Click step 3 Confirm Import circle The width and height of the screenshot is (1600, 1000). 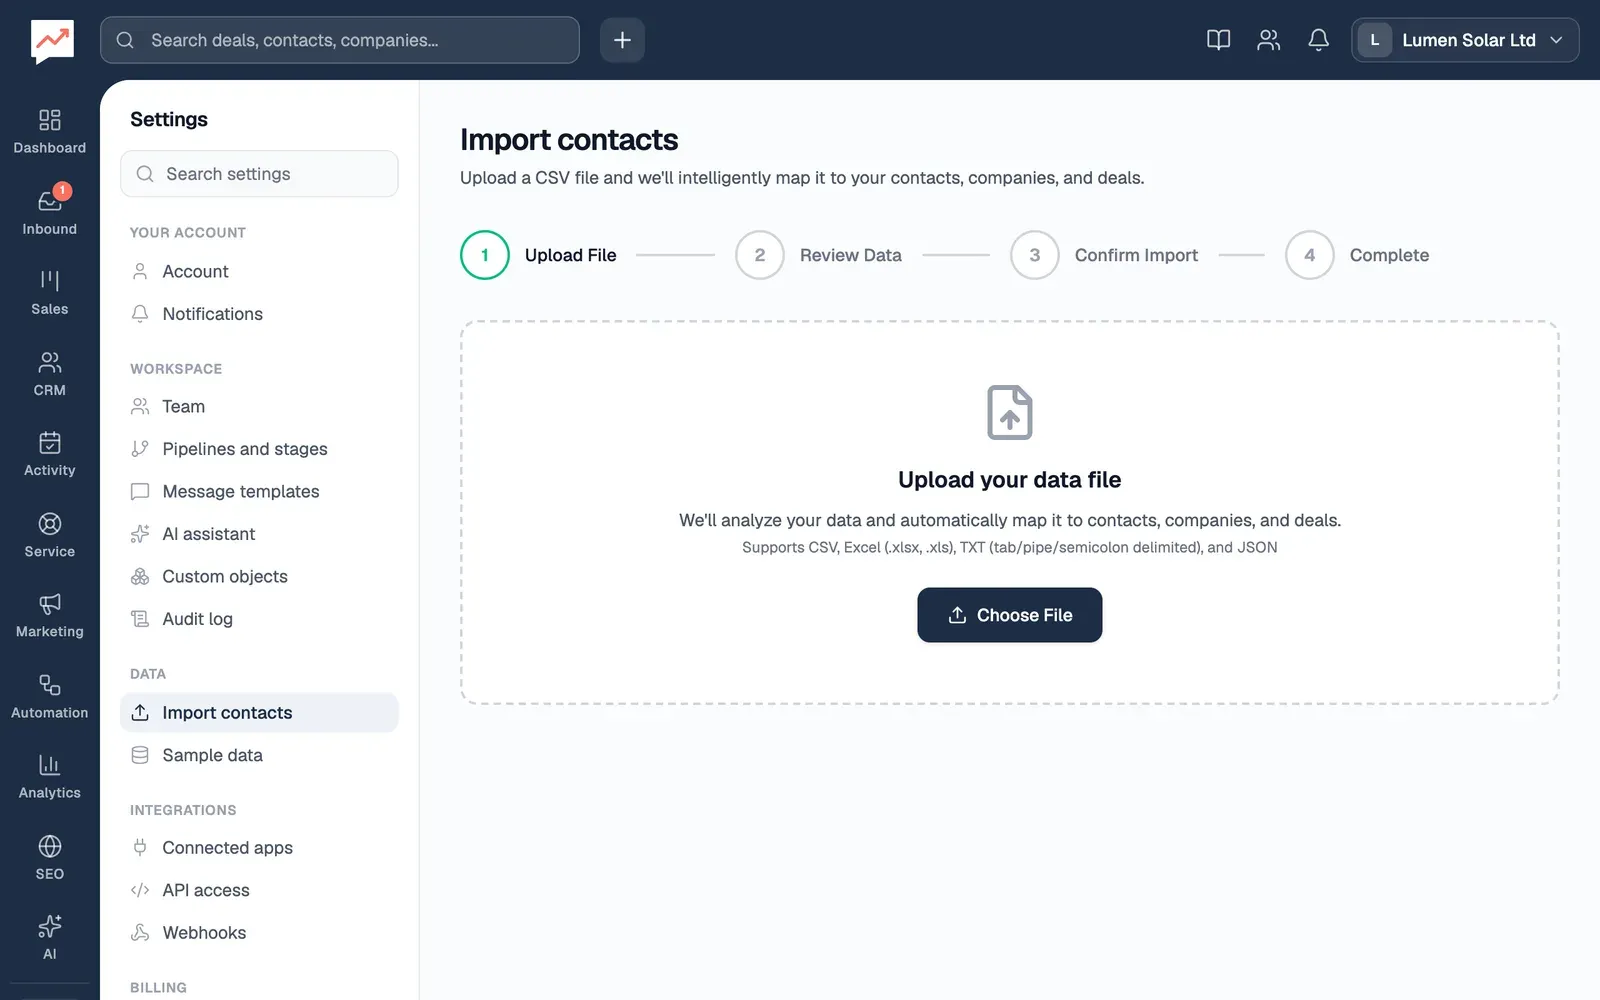(1035, 255)
